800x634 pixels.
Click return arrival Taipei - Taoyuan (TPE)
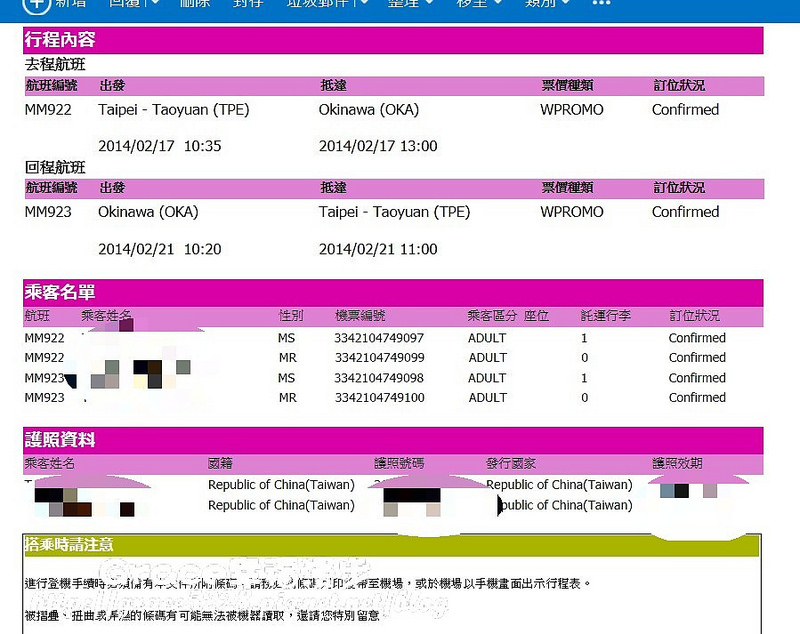coord(394,212)
